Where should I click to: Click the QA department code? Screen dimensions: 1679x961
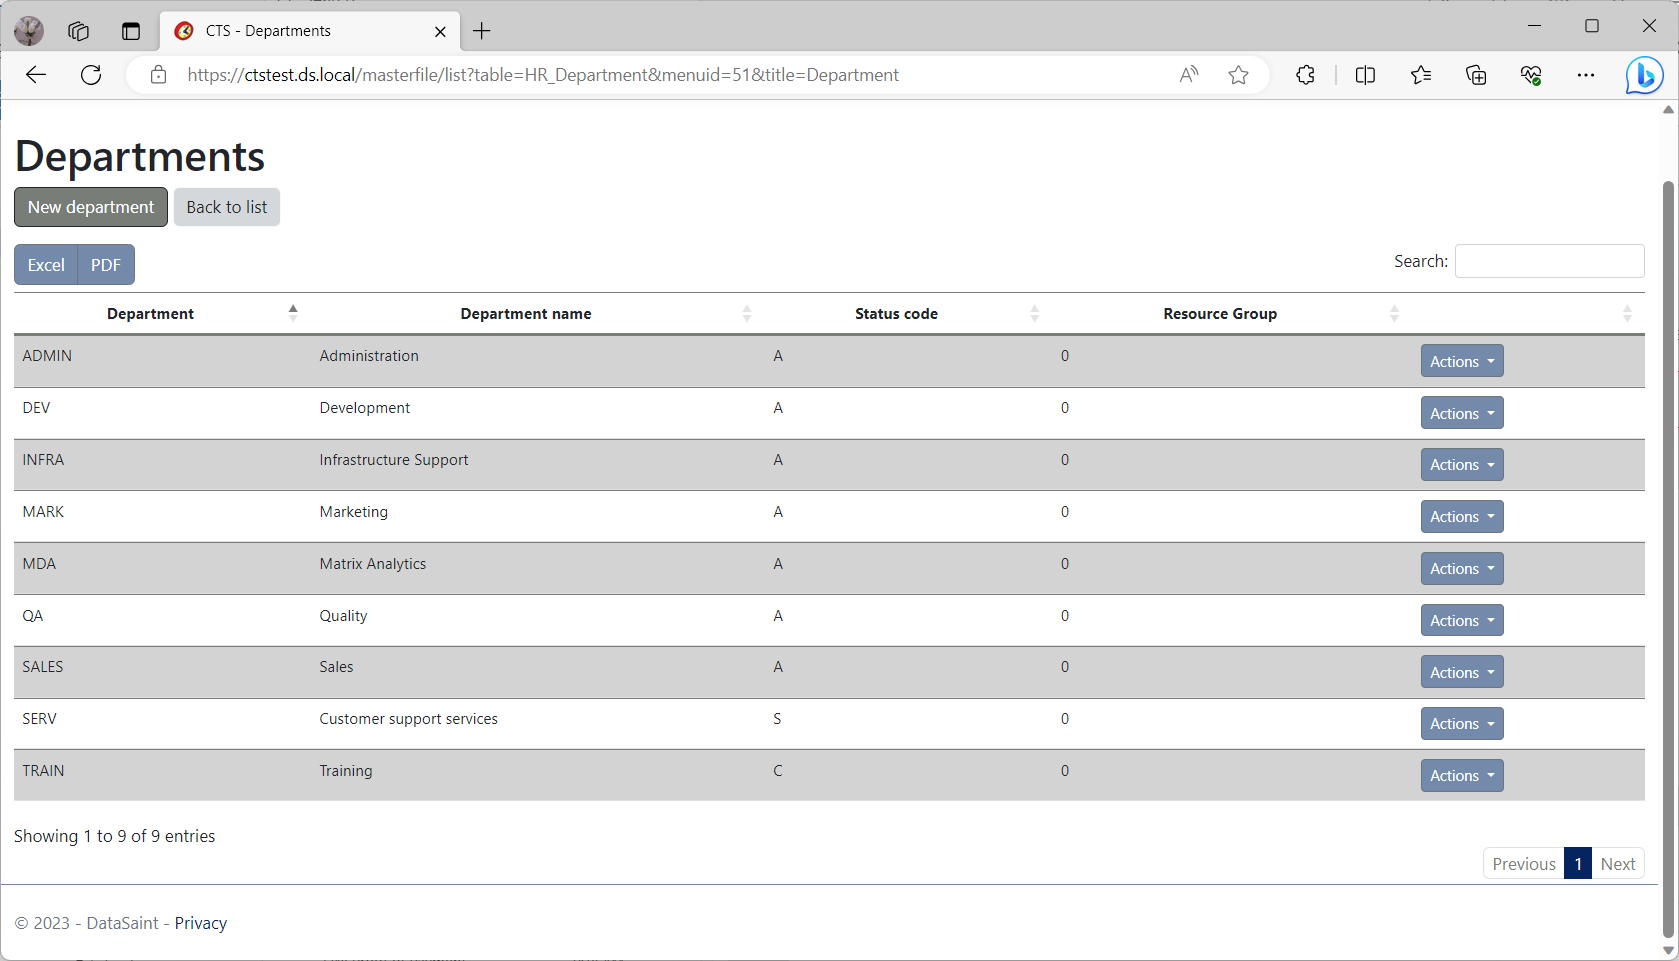33,616
